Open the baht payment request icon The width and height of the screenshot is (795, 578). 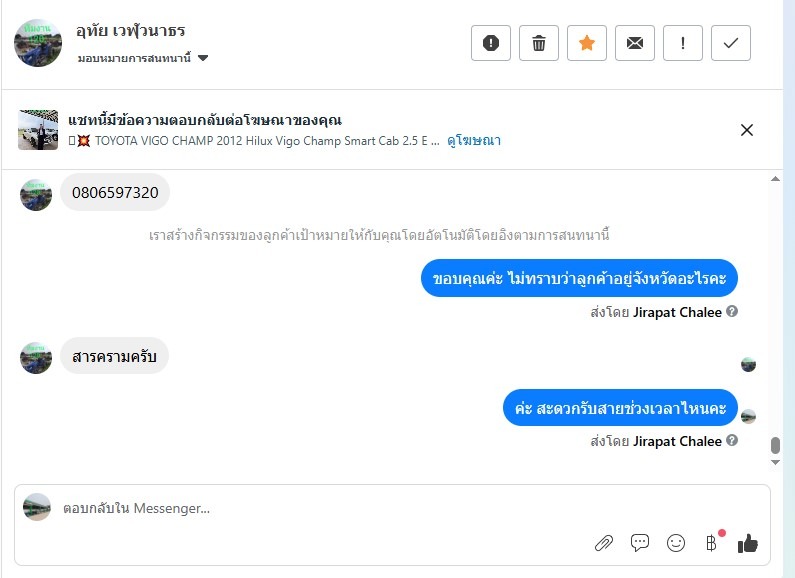coord(712,543)
